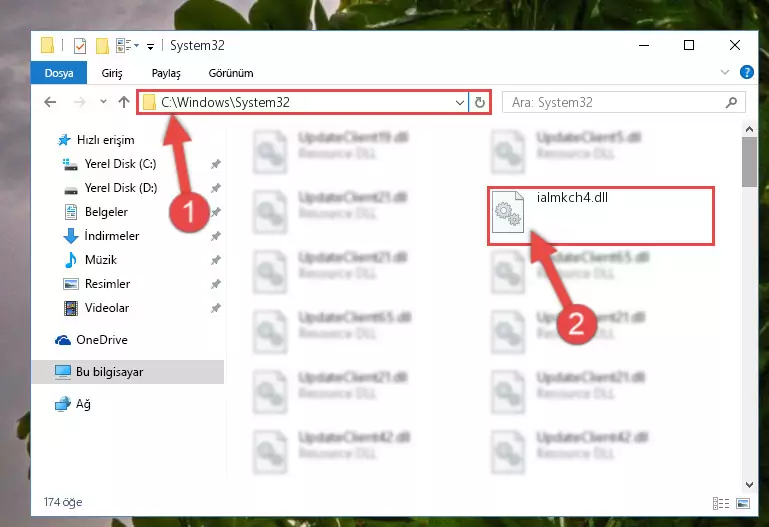
Task: Click the scrollbar down arrow
Action: [749, 484]
